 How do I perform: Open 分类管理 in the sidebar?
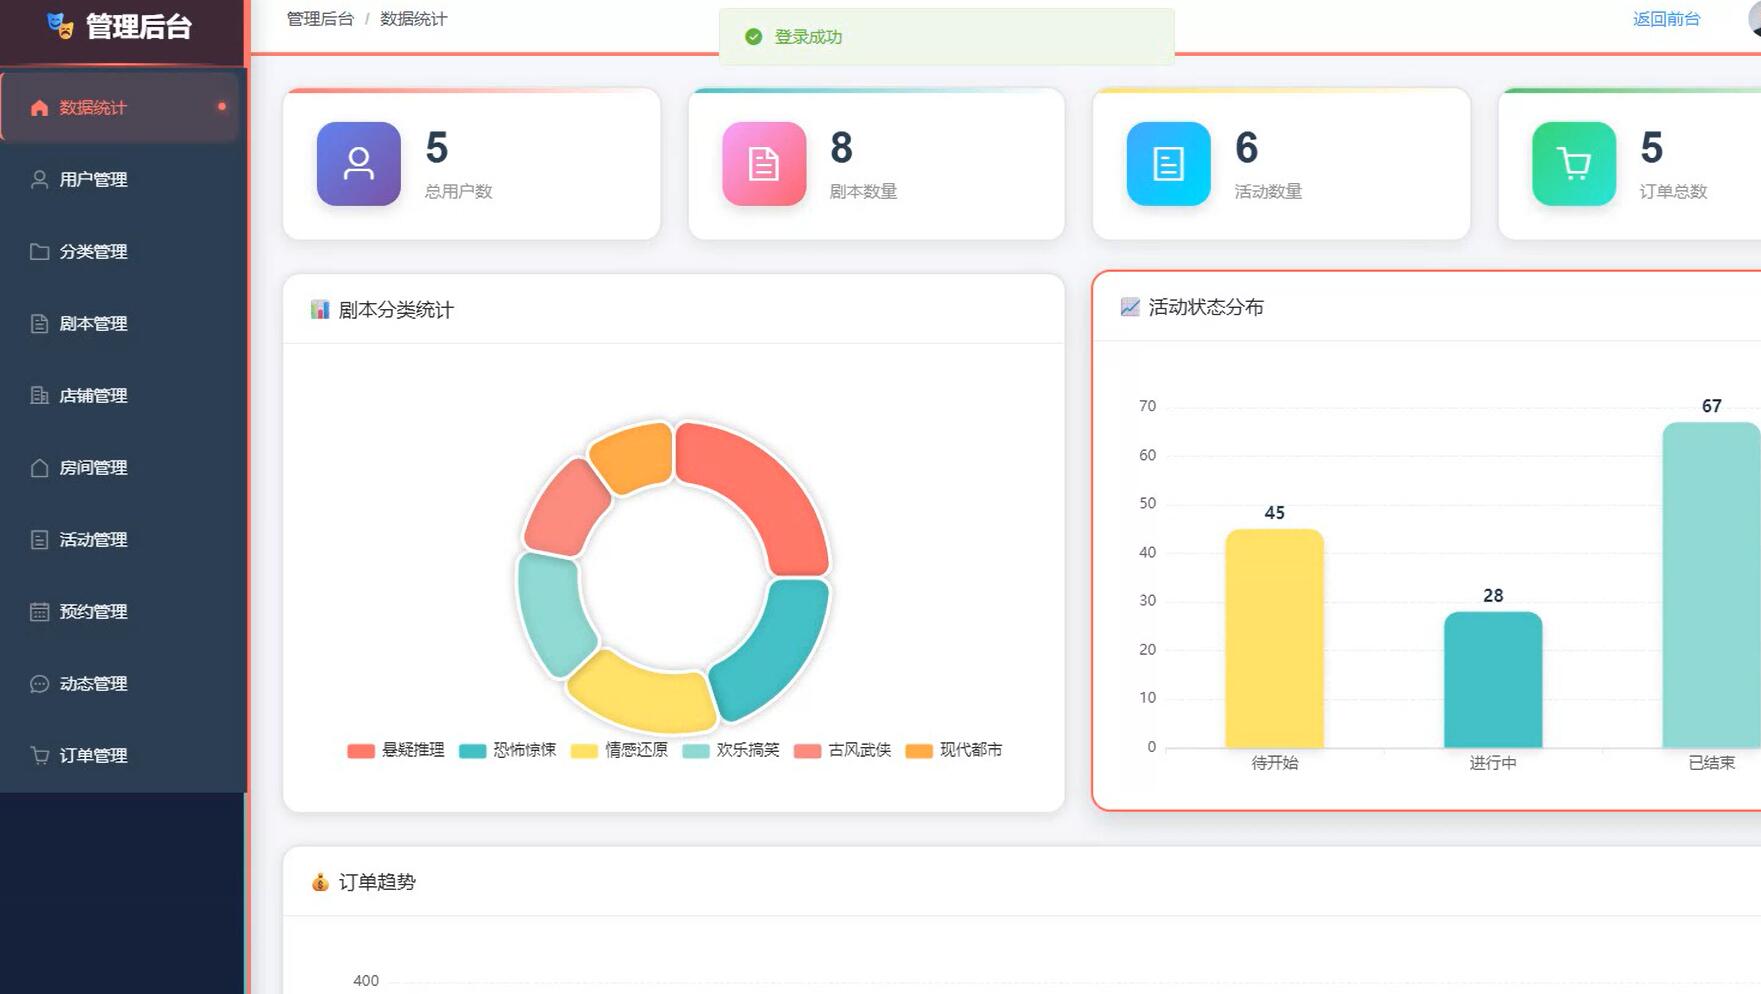tap(120, 252)
